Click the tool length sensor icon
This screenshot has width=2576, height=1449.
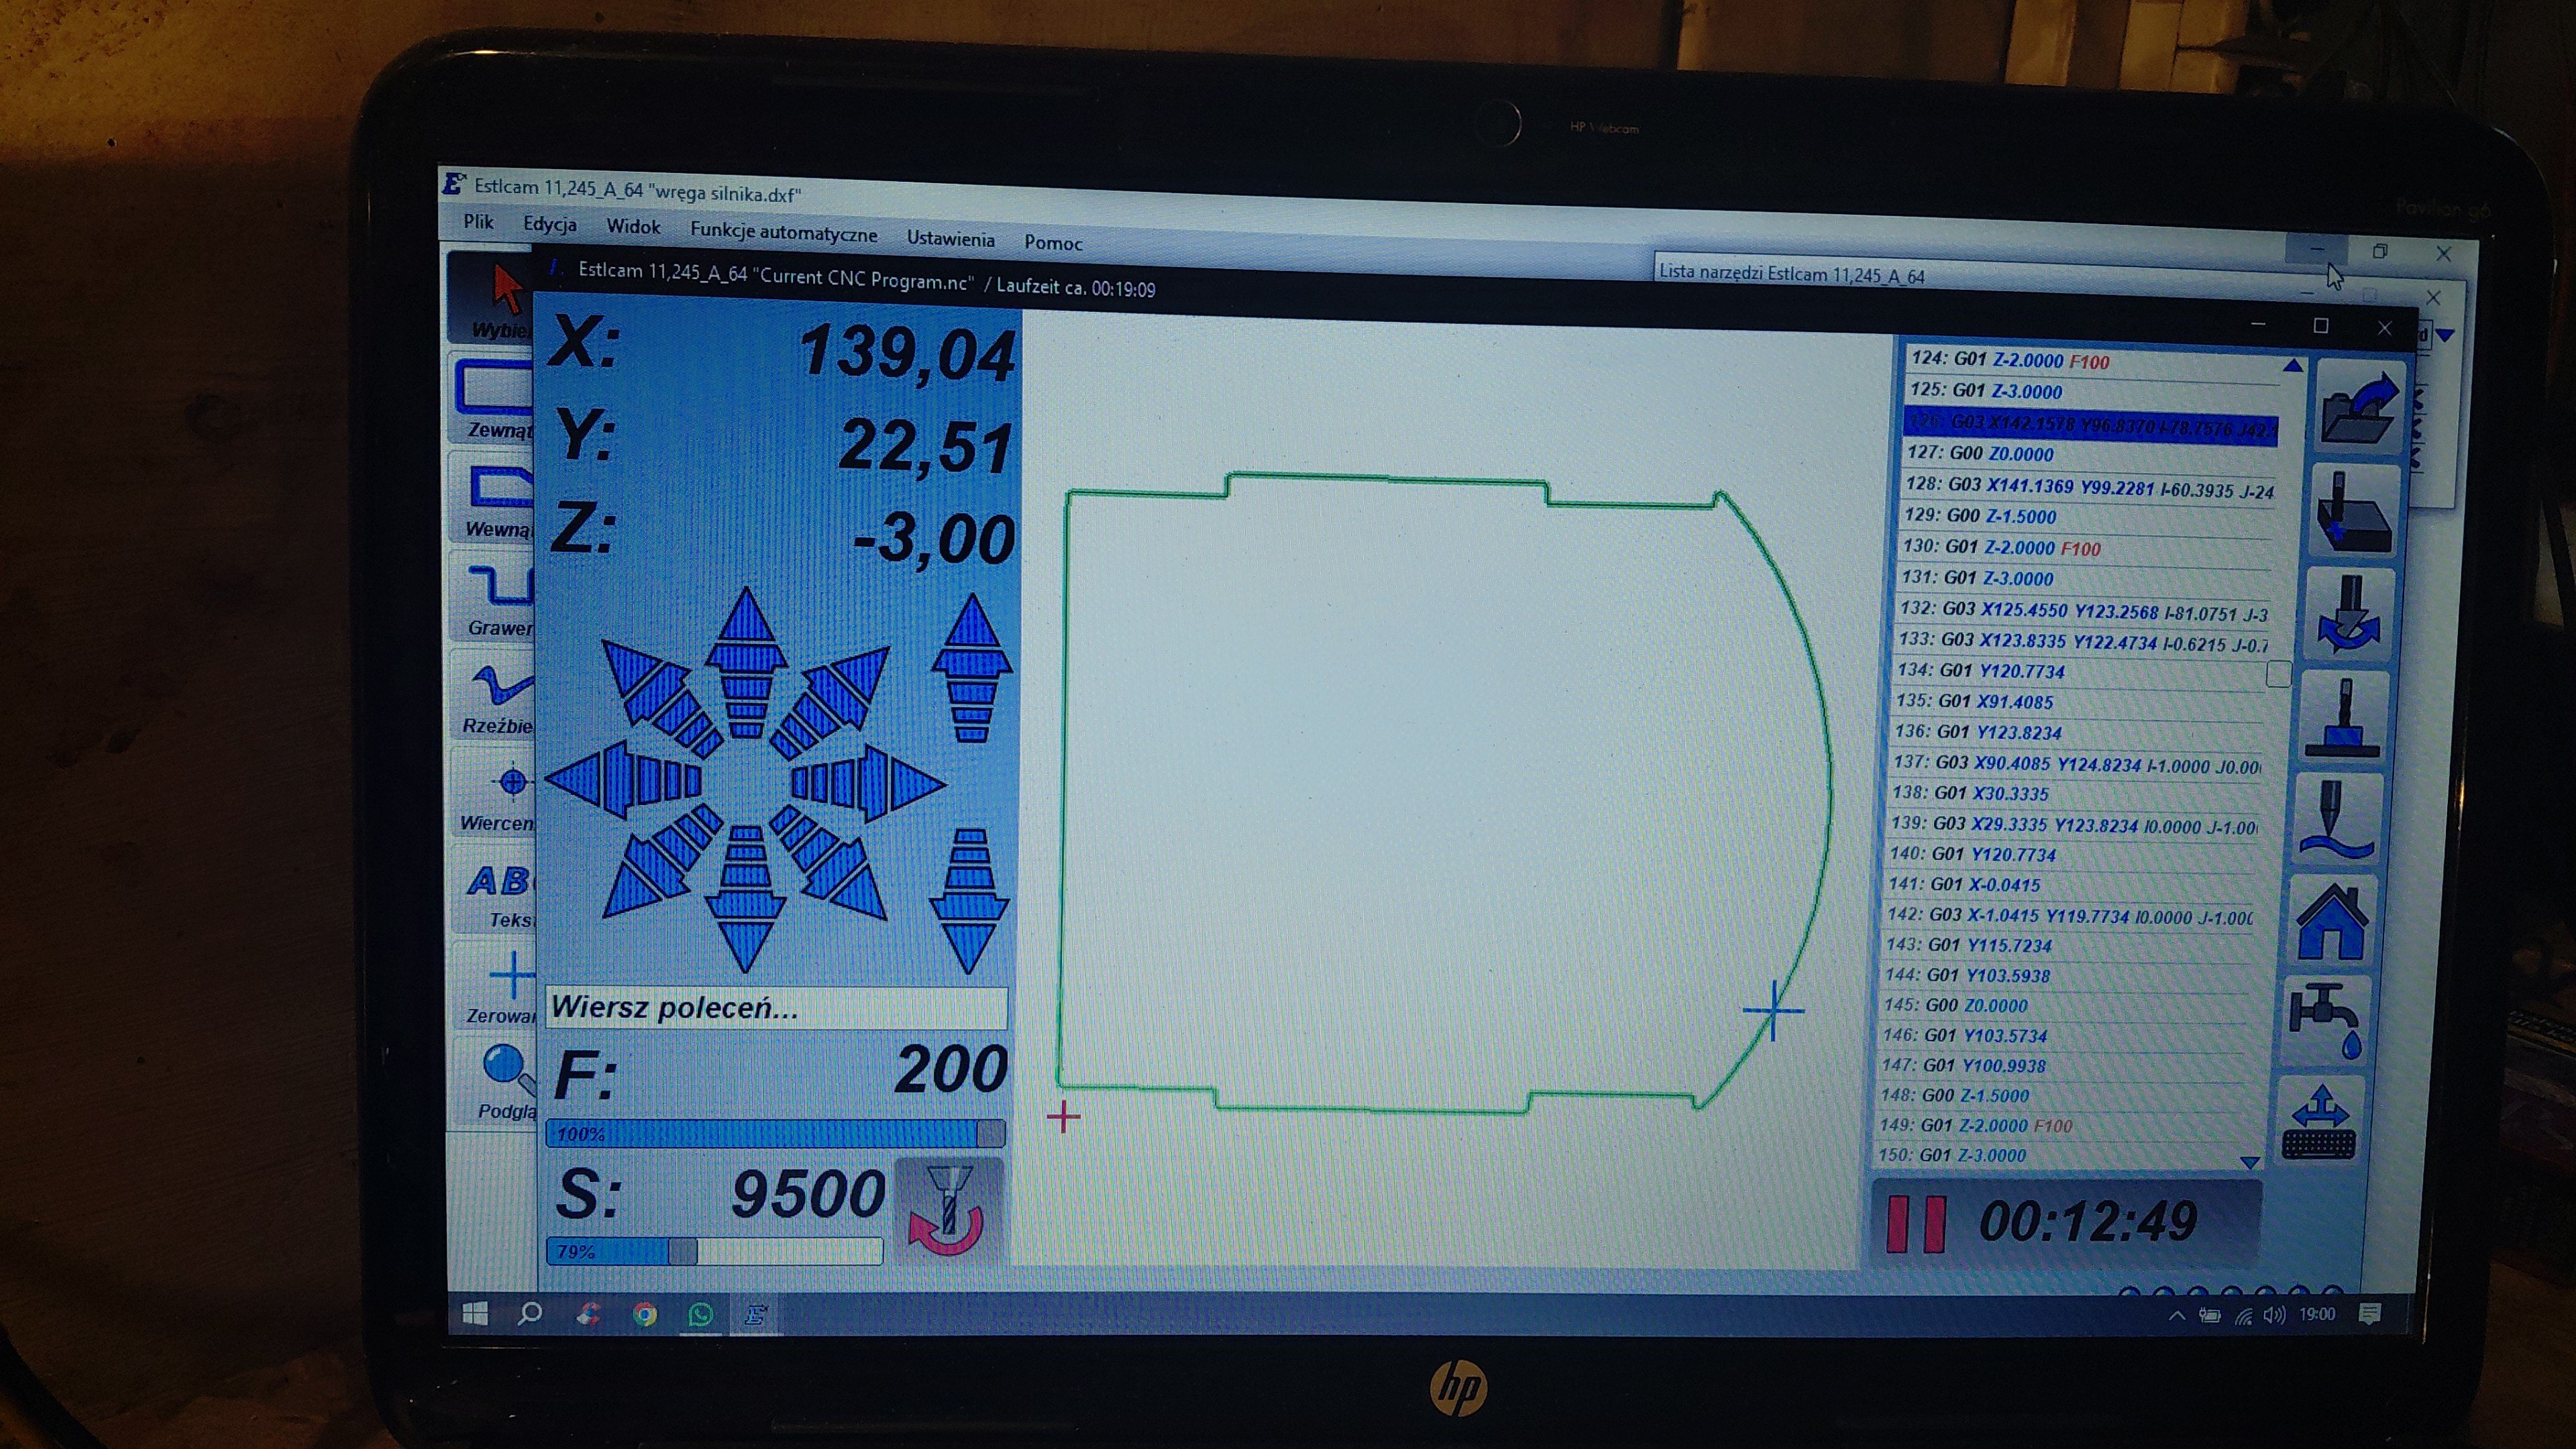[x=2343, y=717]
